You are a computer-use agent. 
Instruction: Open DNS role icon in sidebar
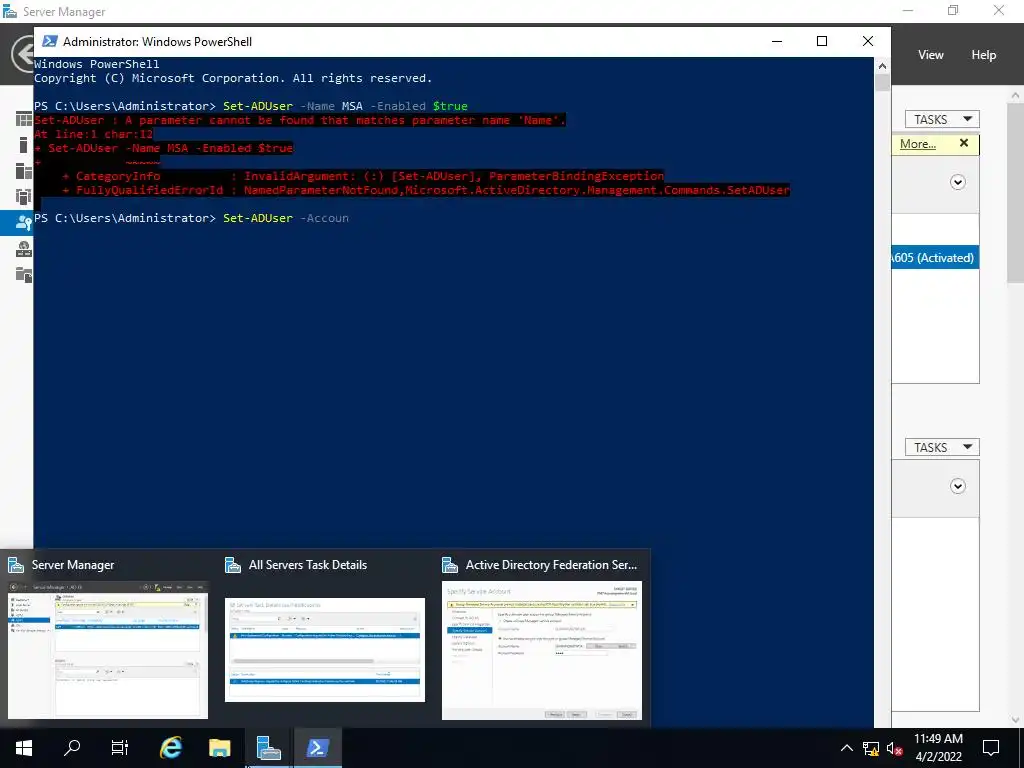(x=24, y=249)
